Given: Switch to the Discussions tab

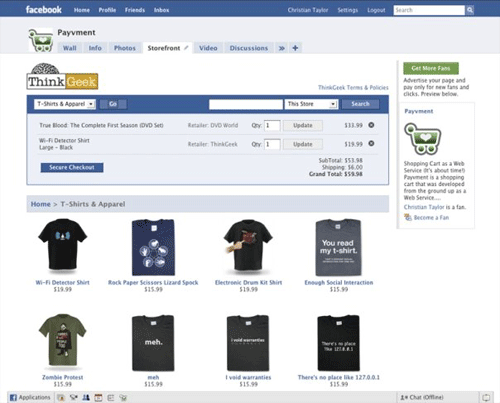Looking at the screenshot, I should click(249, 48).
